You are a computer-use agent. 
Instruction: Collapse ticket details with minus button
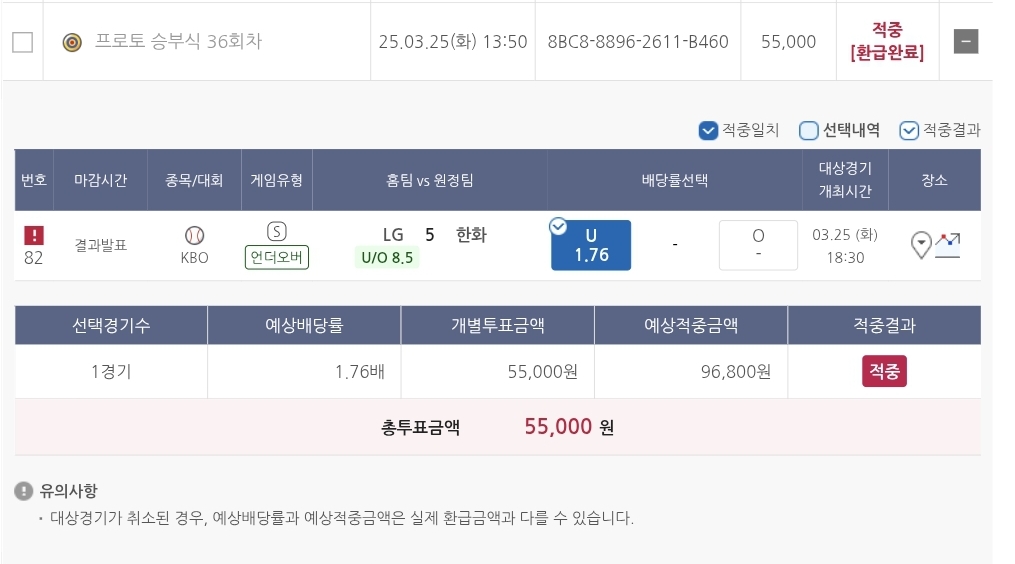pyautogui.click(x=966, y=41)
